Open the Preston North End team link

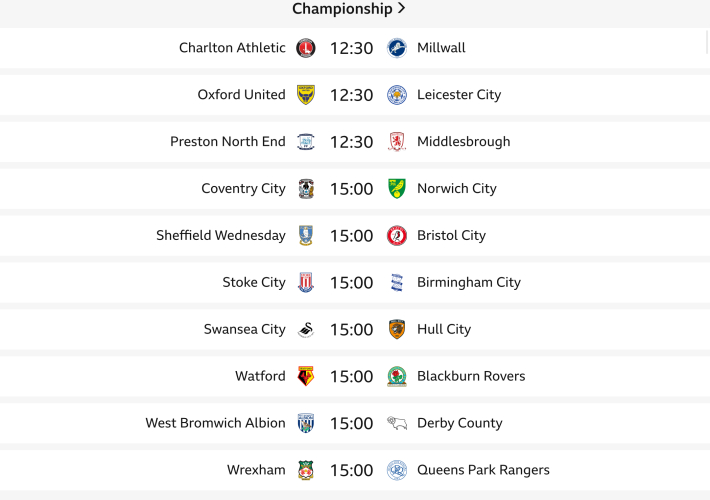click(x=227, y=142)
